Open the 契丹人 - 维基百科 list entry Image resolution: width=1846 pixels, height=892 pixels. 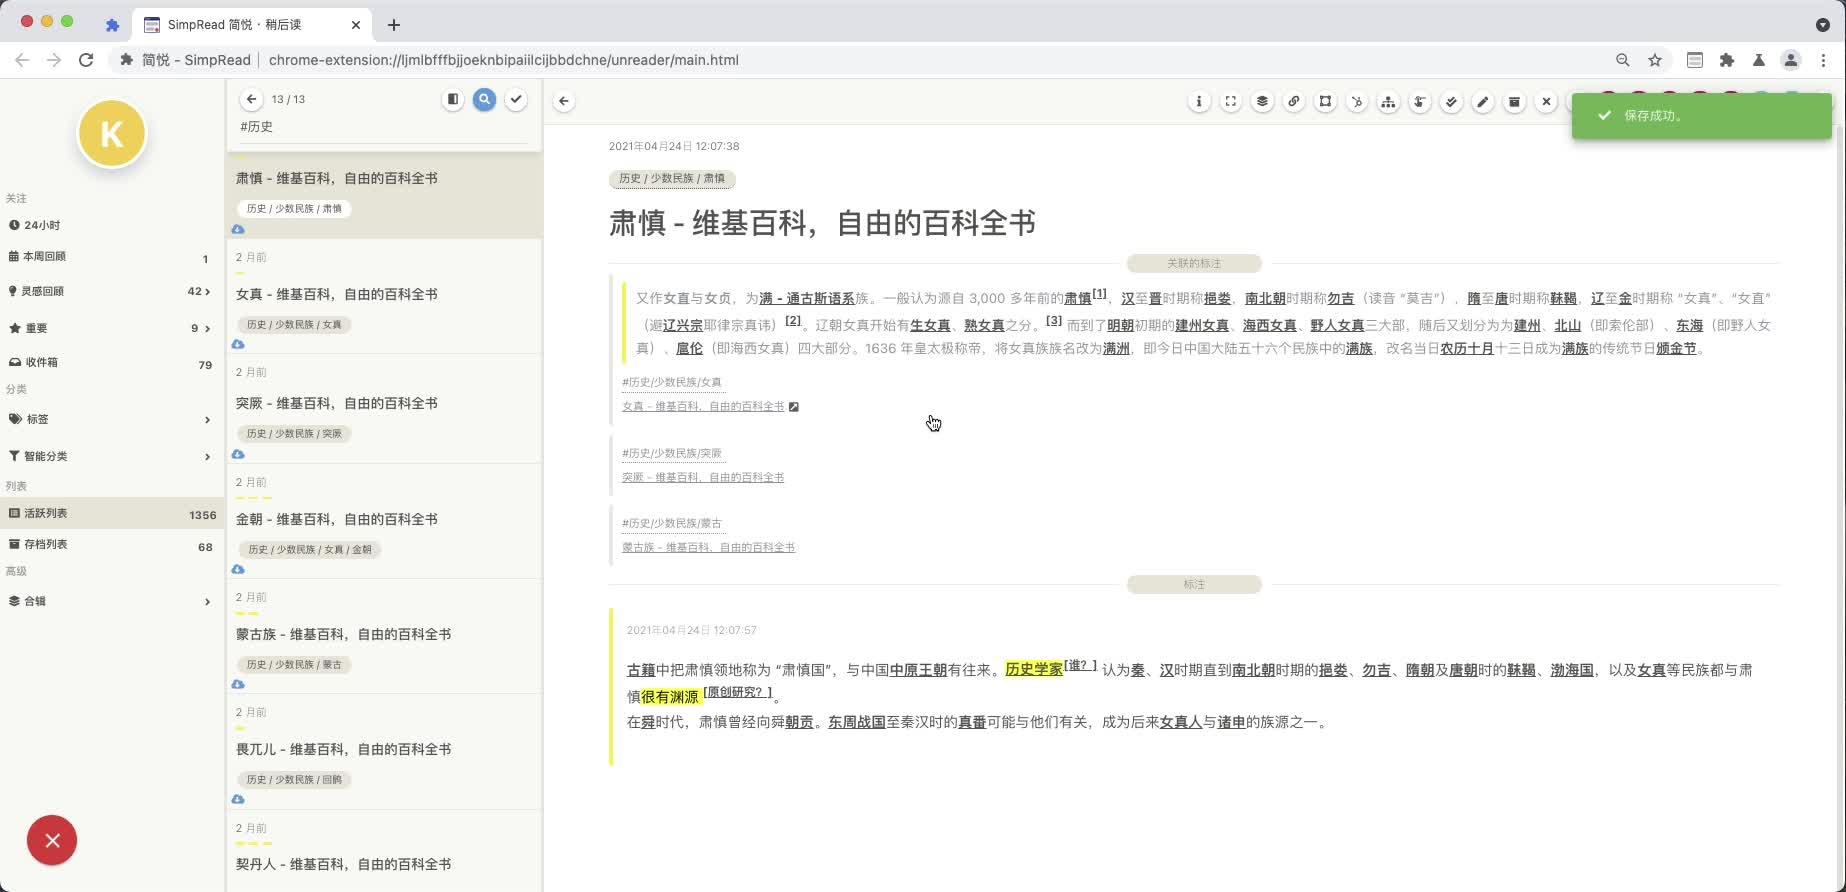tap(343, 864)
